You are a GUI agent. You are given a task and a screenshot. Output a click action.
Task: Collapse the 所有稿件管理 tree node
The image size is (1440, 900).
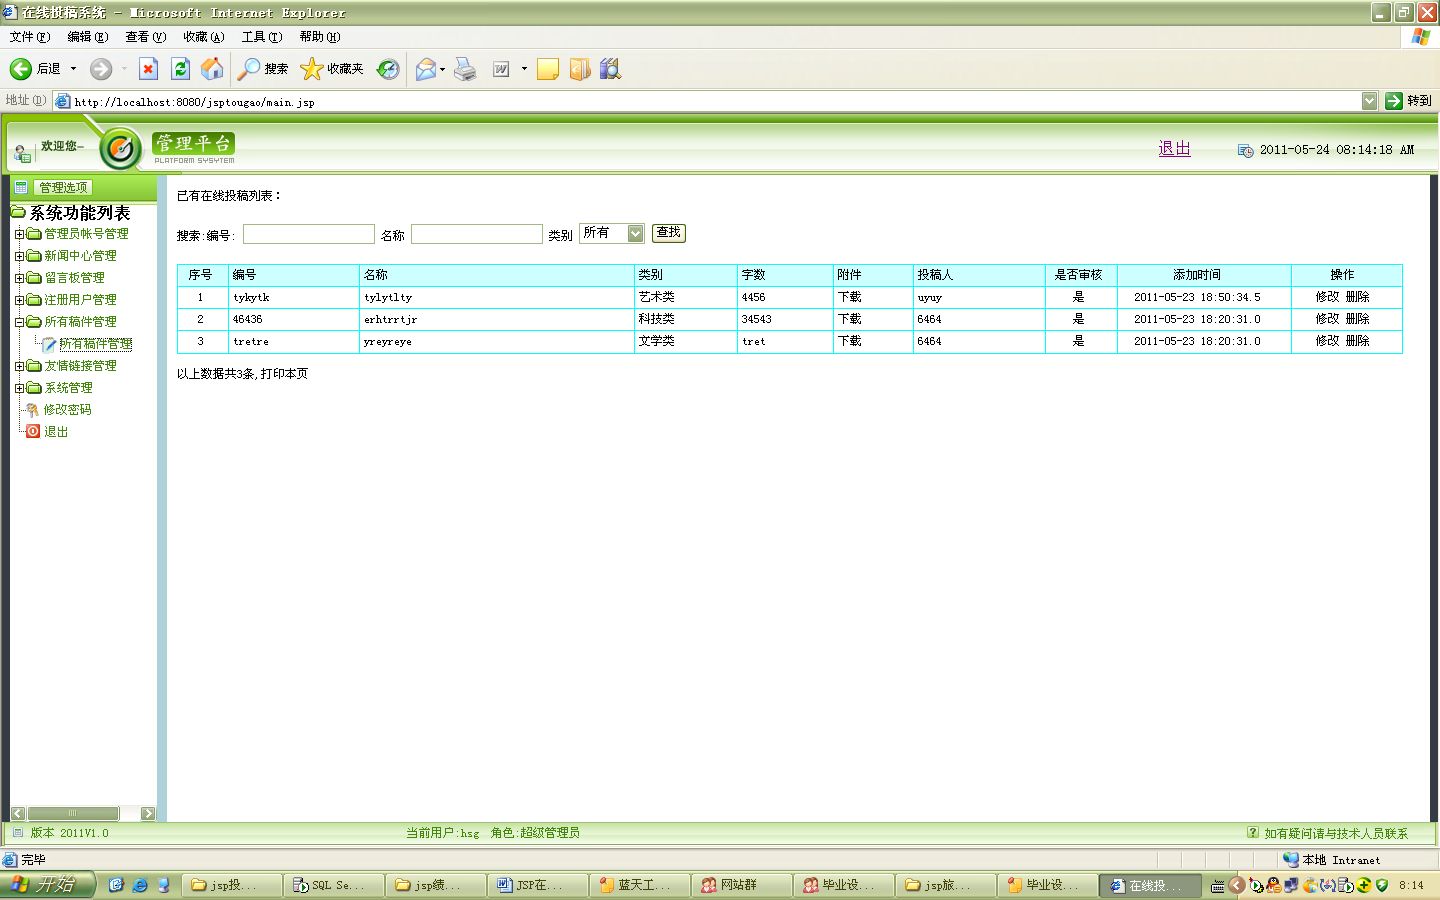[19, 322]
